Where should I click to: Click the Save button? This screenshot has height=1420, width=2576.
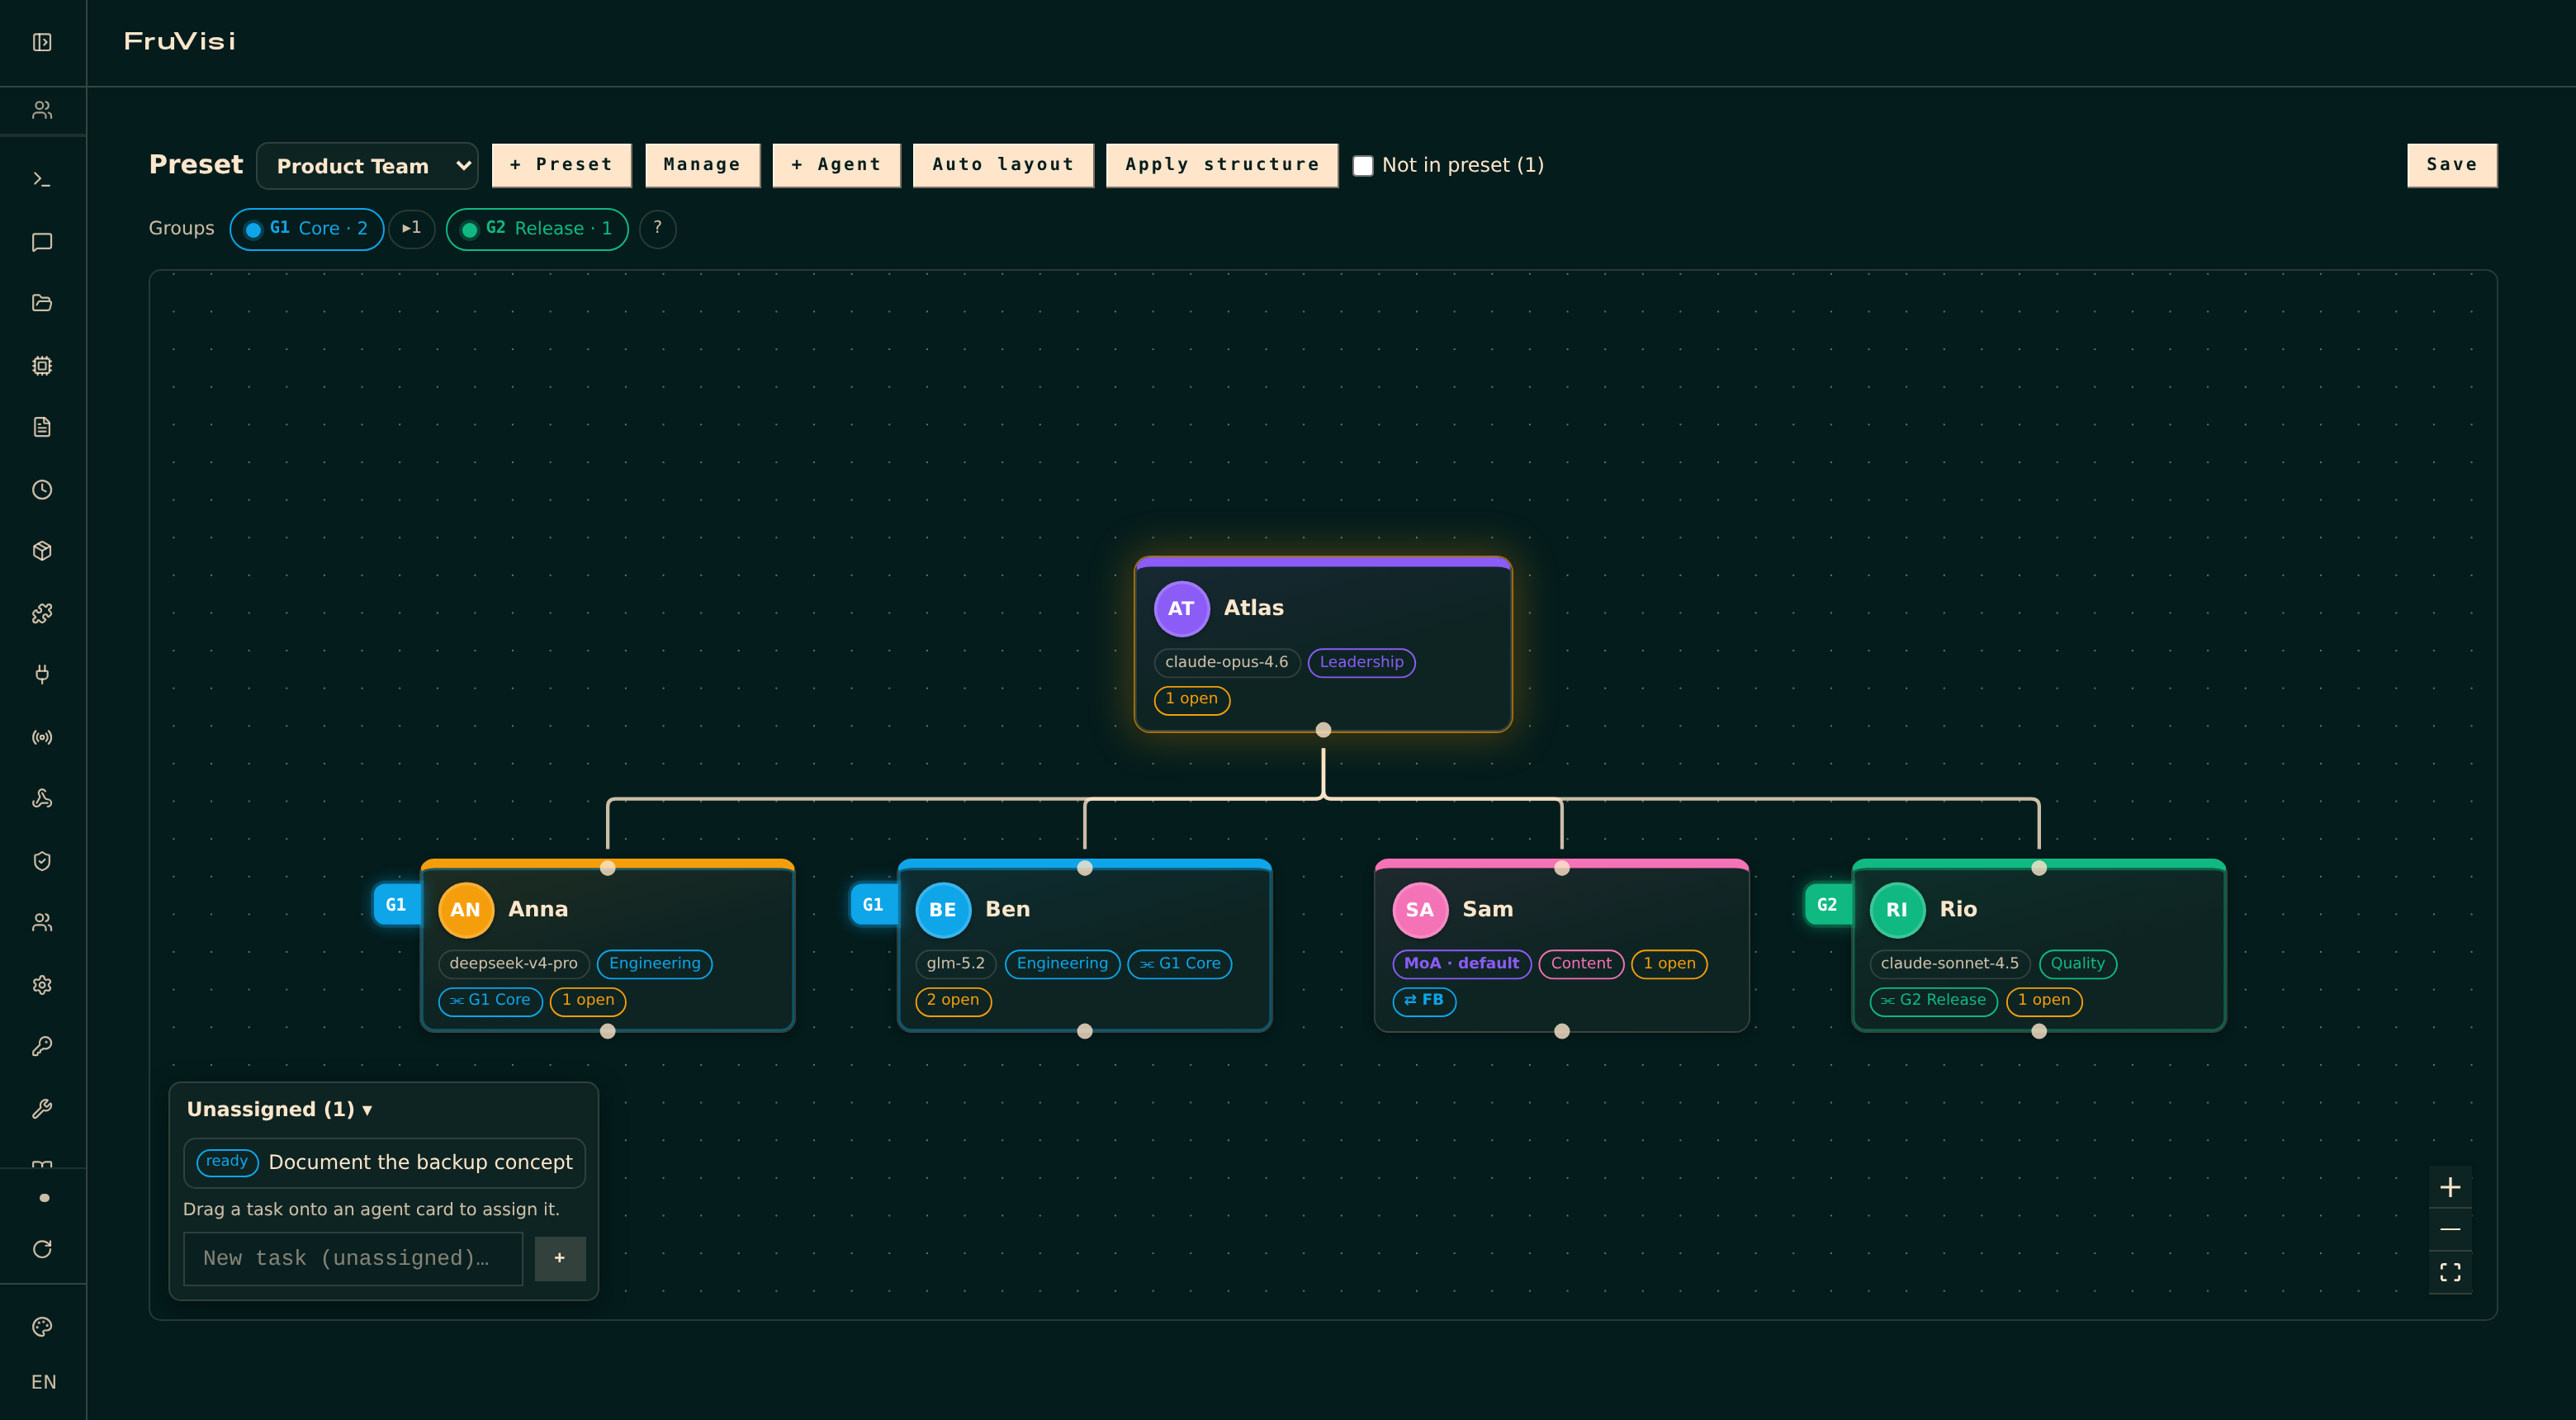pos(2452,165)
